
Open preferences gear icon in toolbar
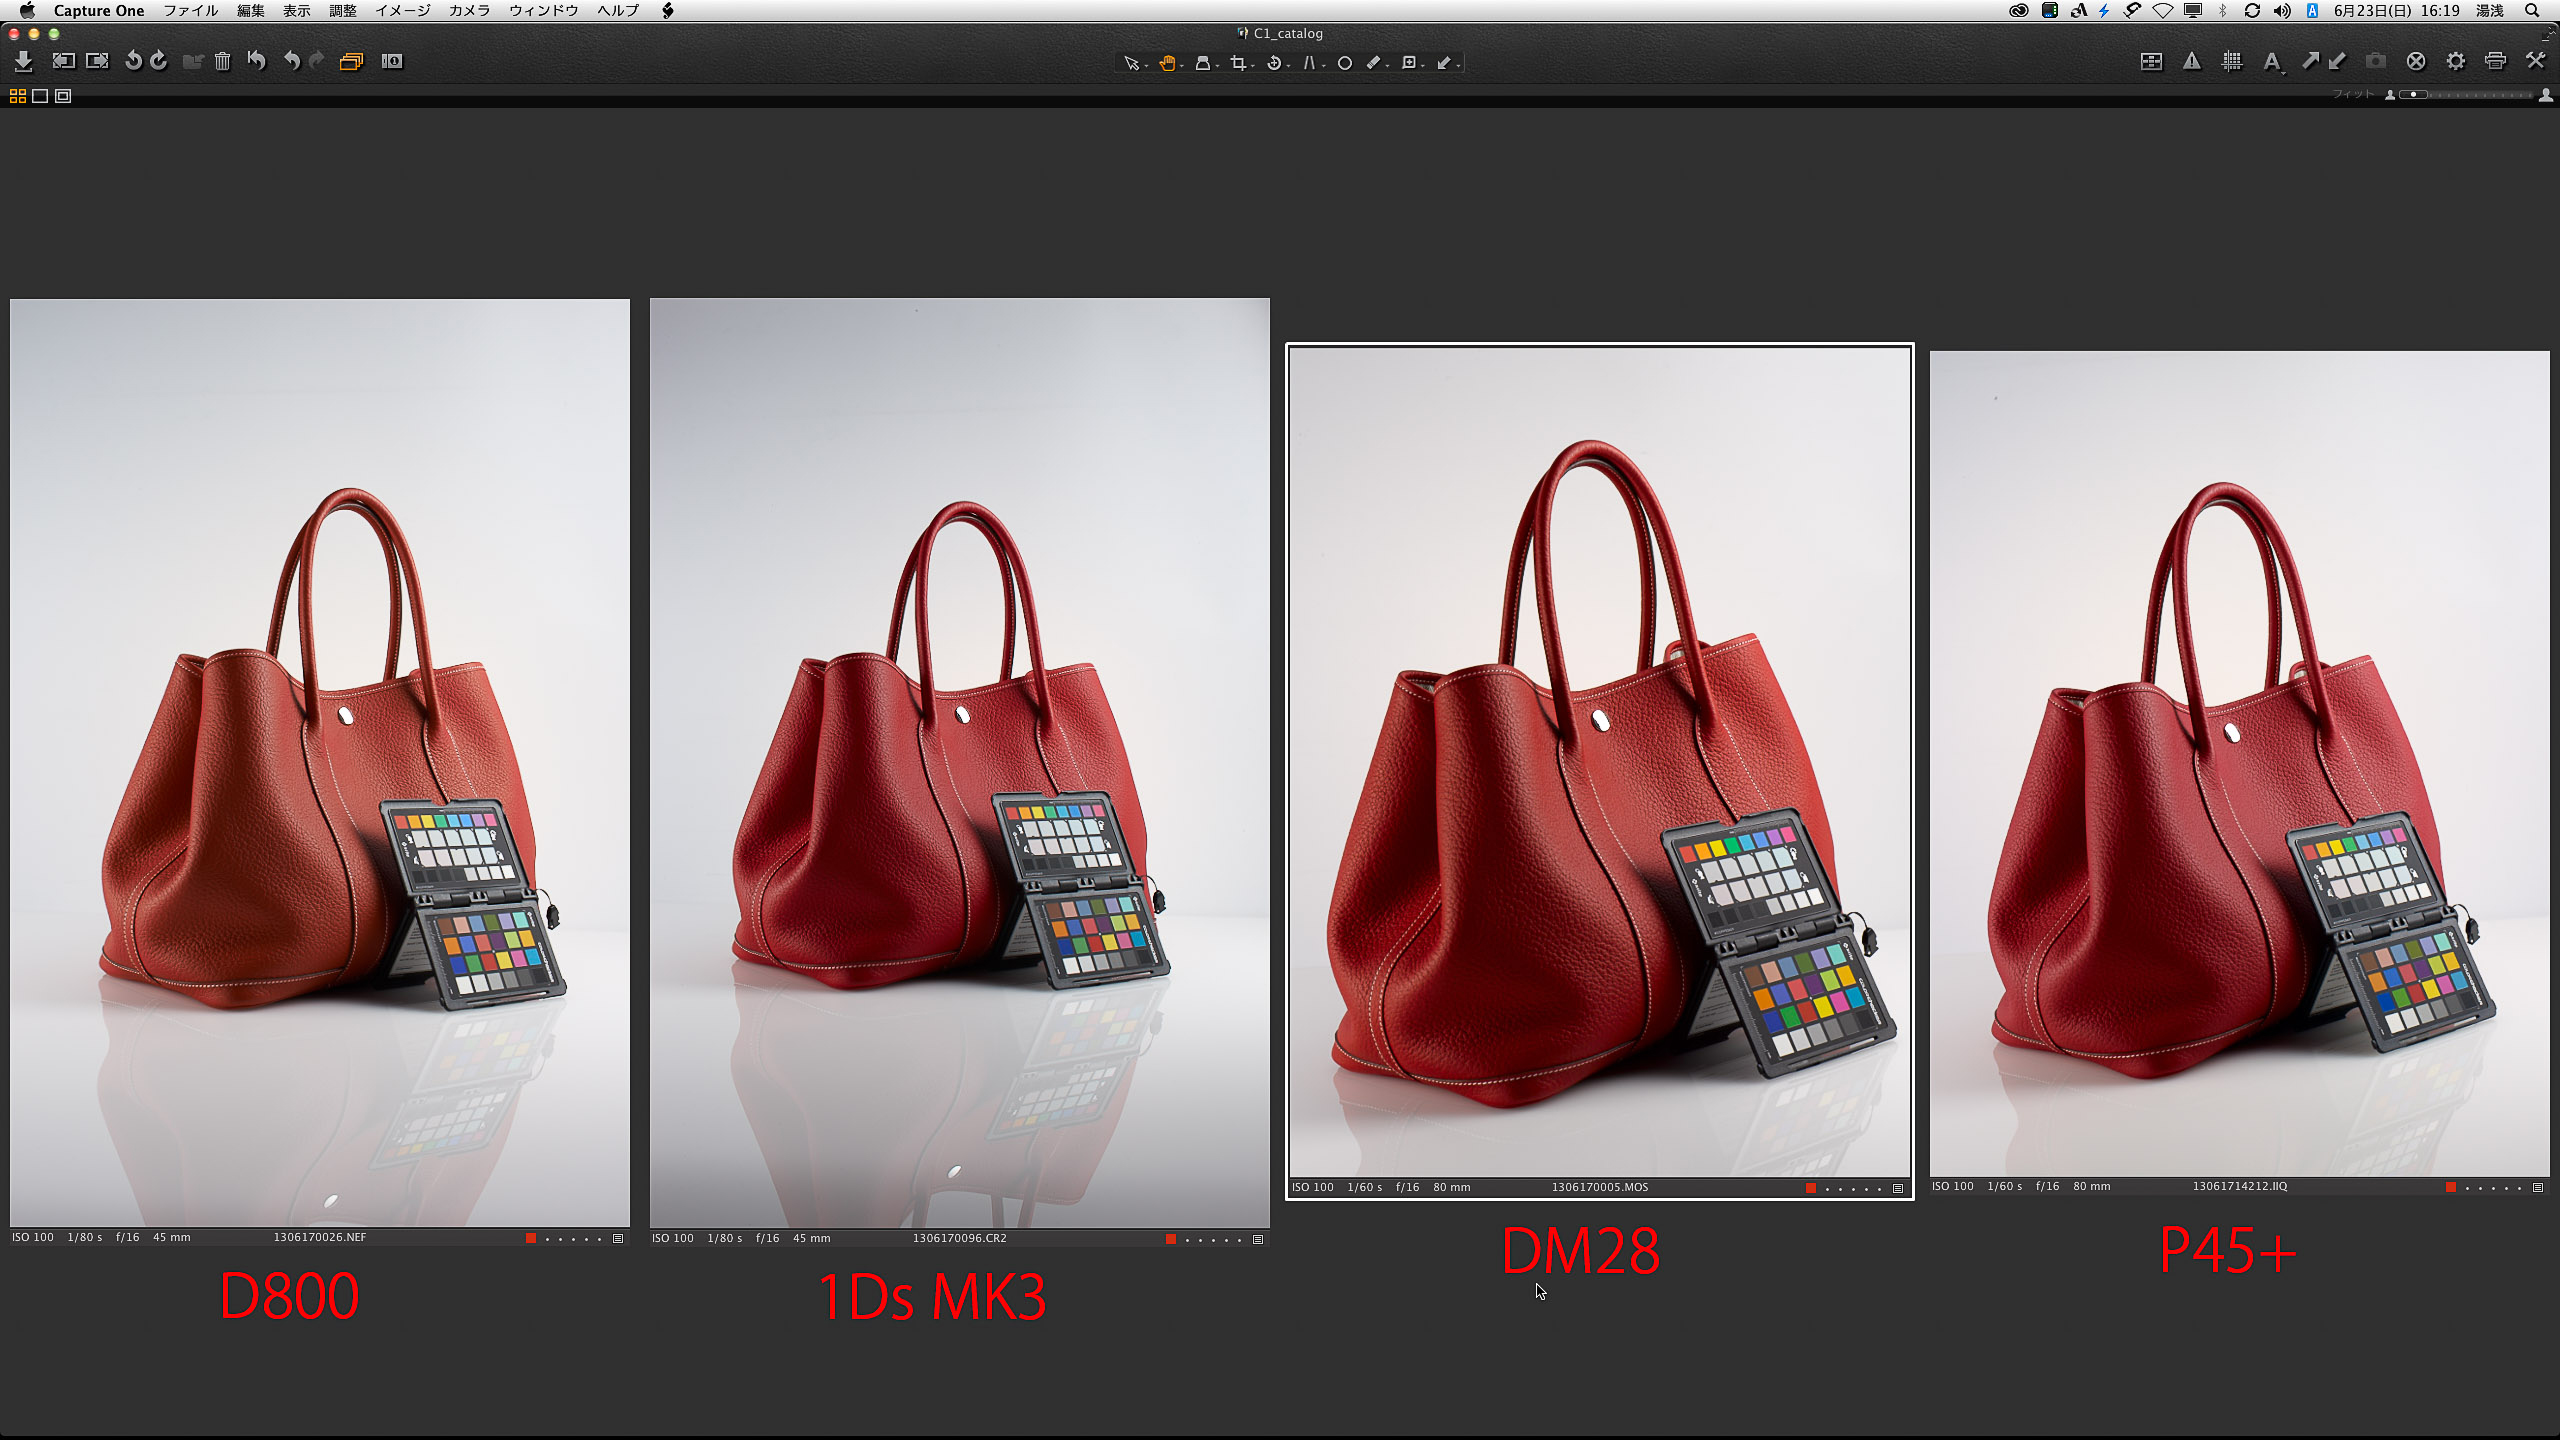[x=2455, y=62]
